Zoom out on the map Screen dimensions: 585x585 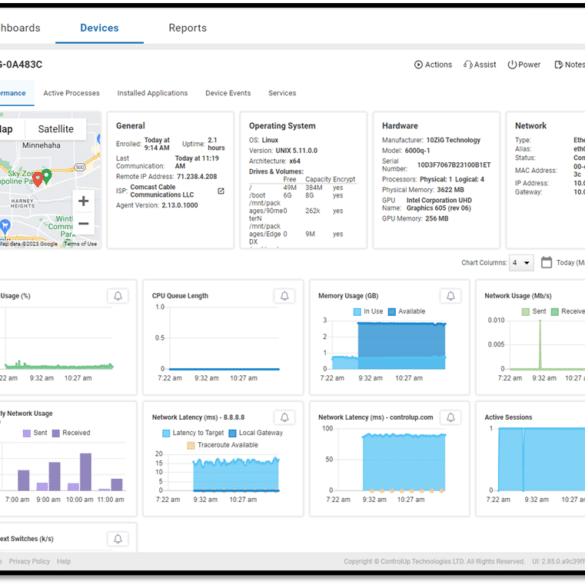(x=84, y=223)
